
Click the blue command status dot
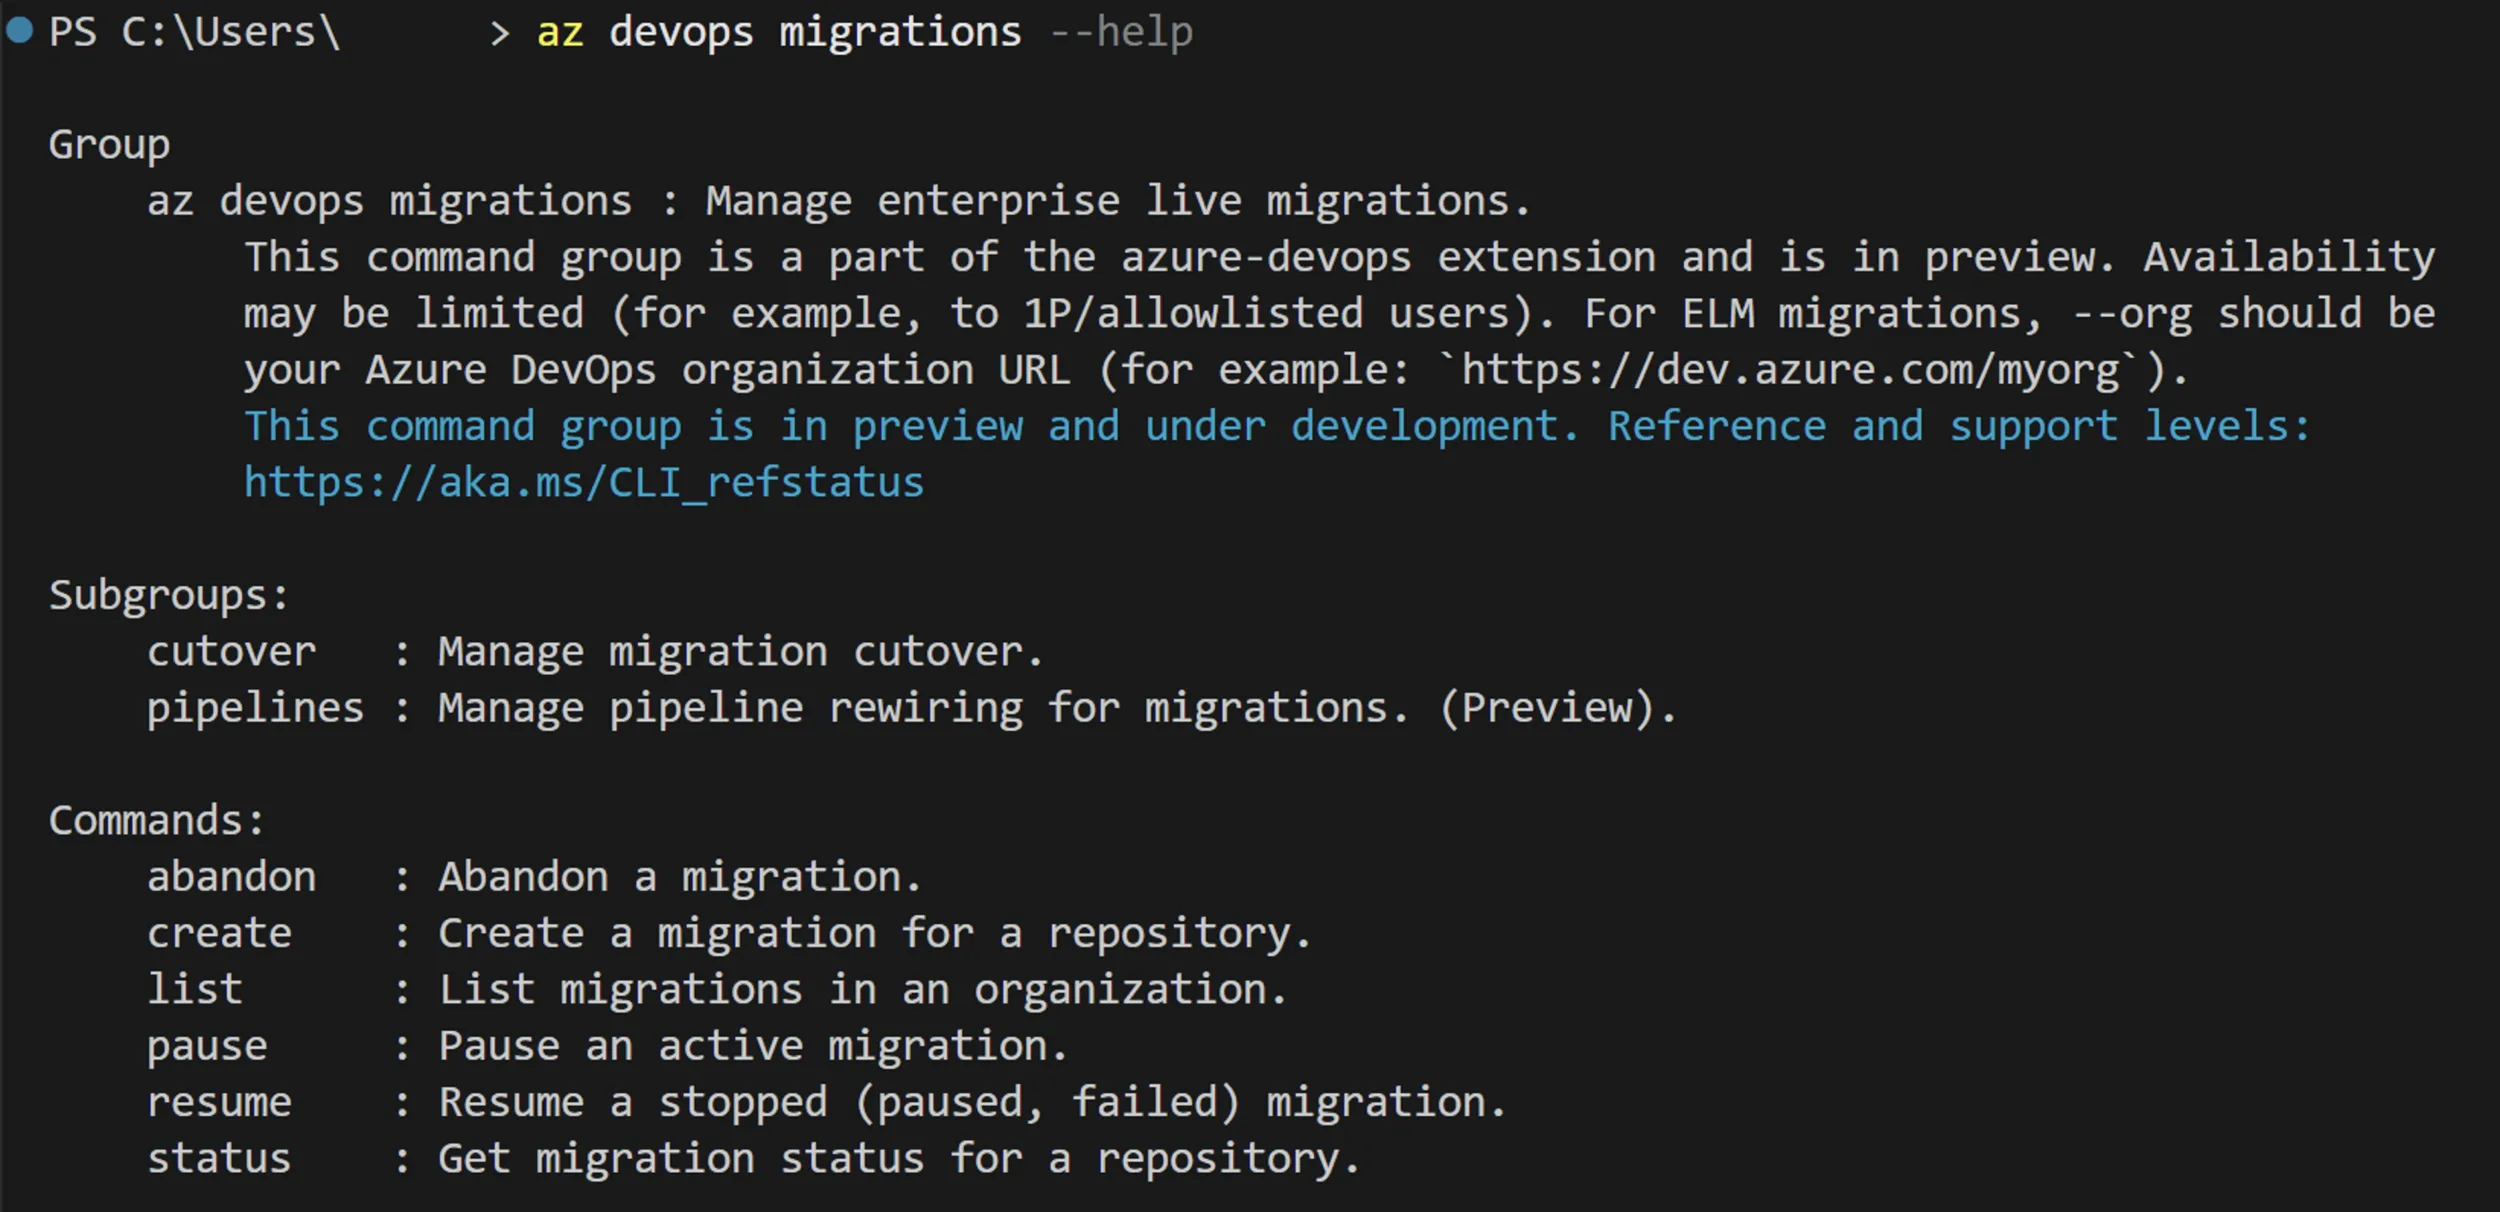pyautogui.click(x=20, y=30)
